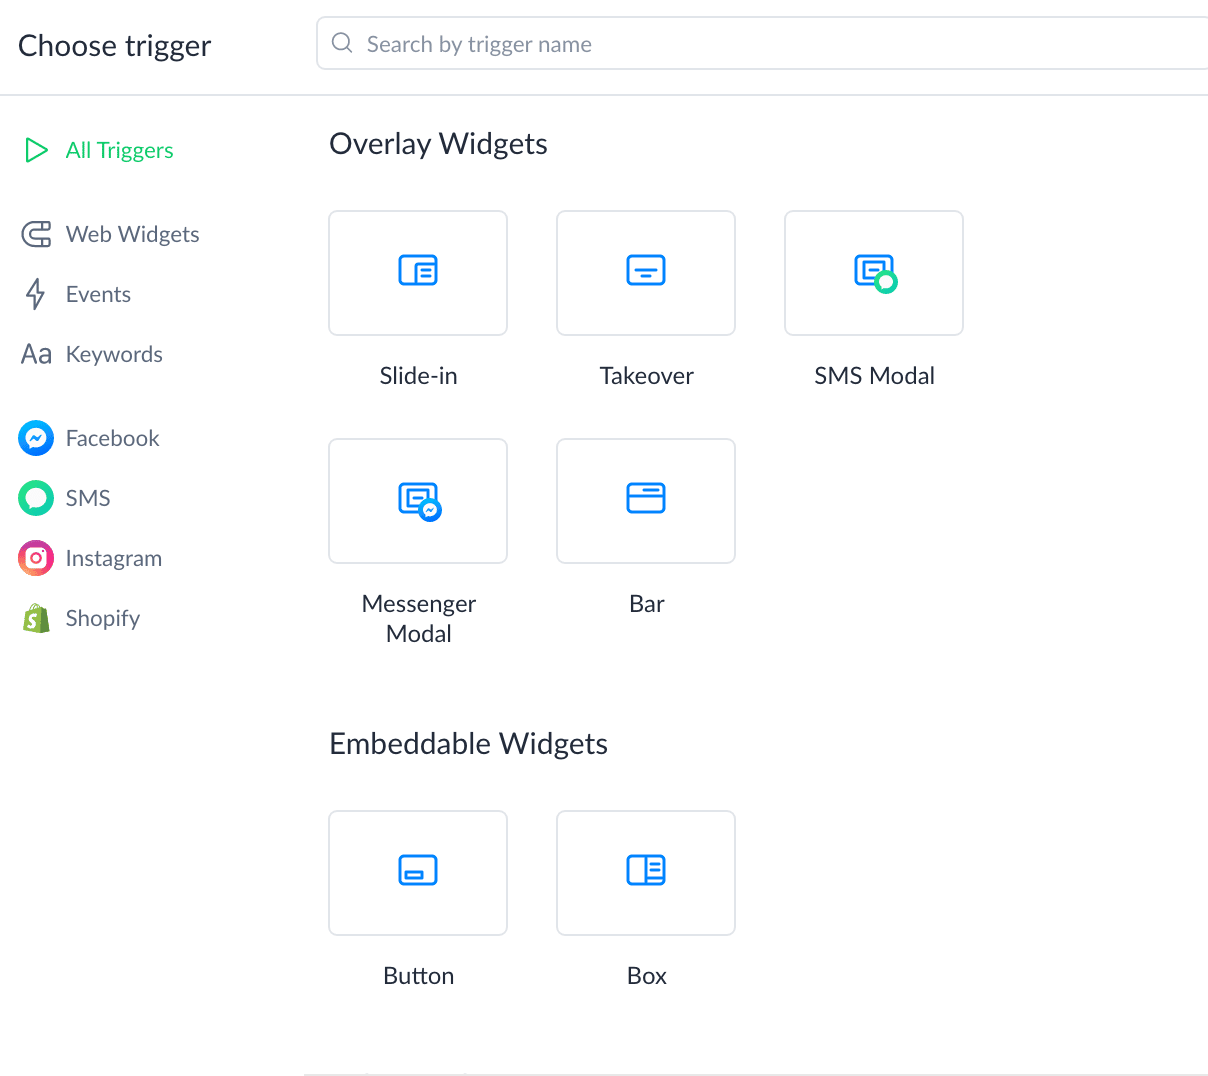Click the Slide-in label
The height and width of the screenshot is (1076, 1208).
pyautogui.click(x=418, y=376)
